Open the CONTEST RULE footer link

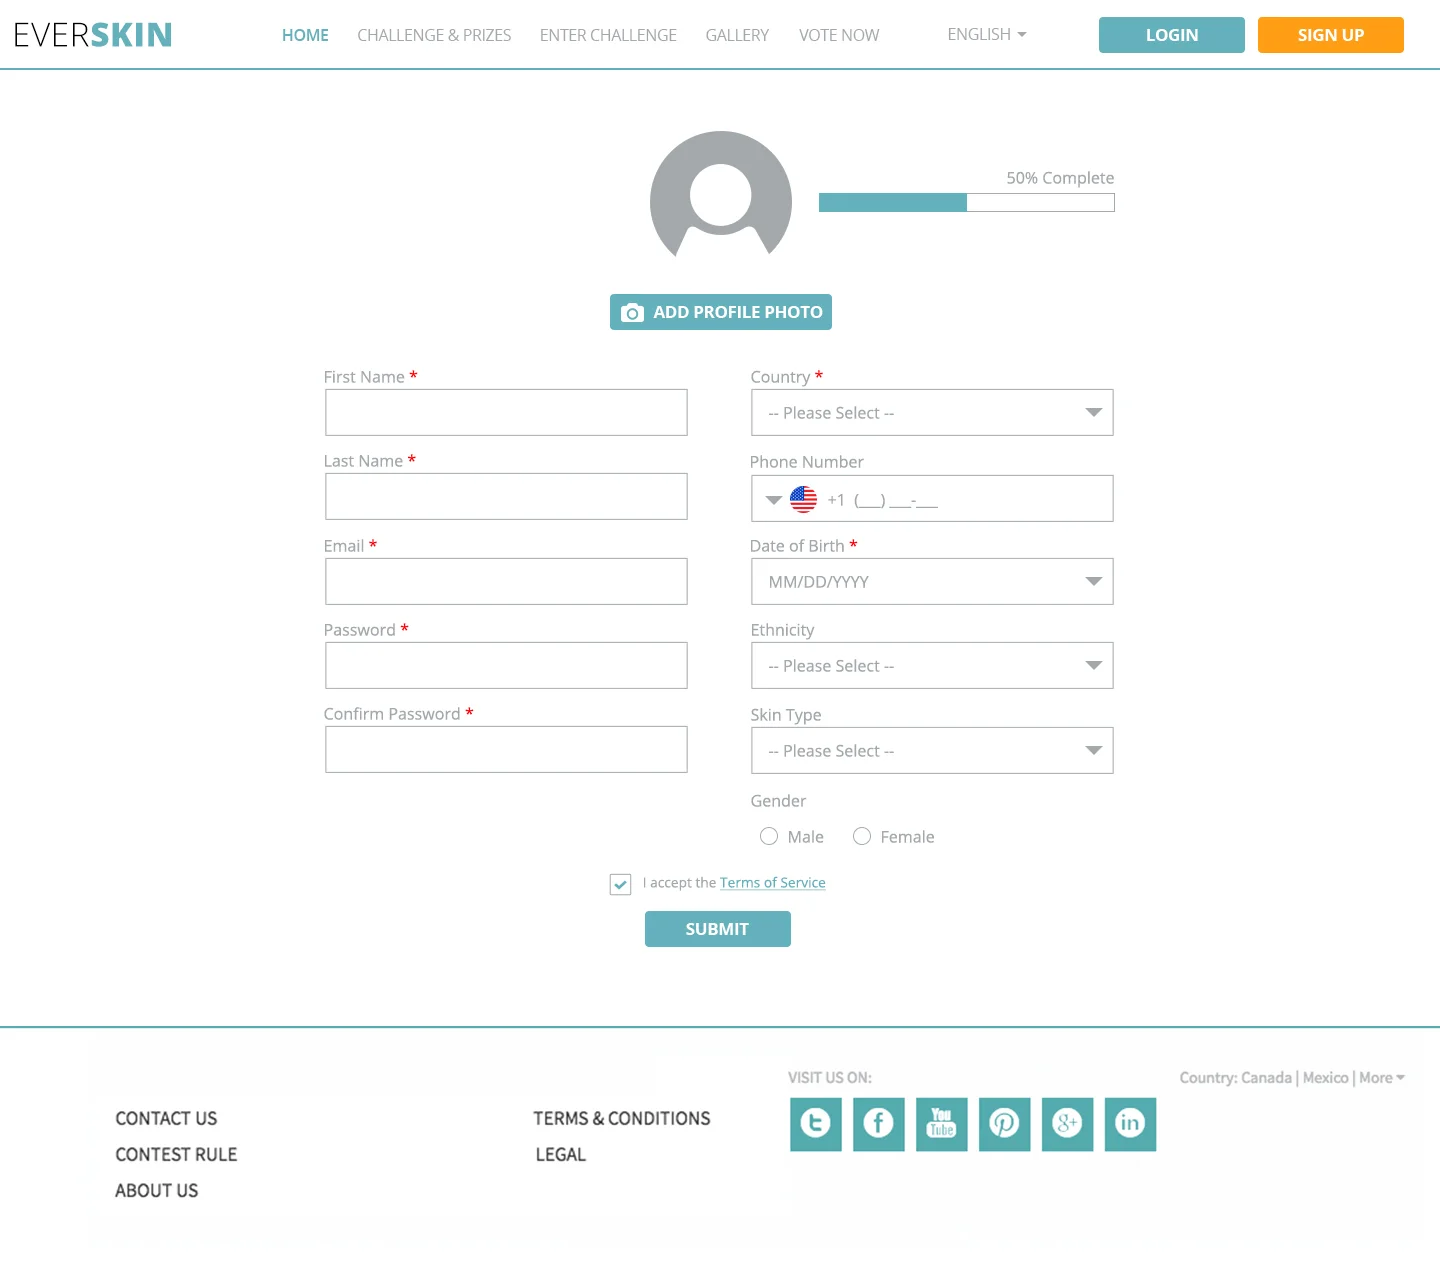click(176, 1155)
